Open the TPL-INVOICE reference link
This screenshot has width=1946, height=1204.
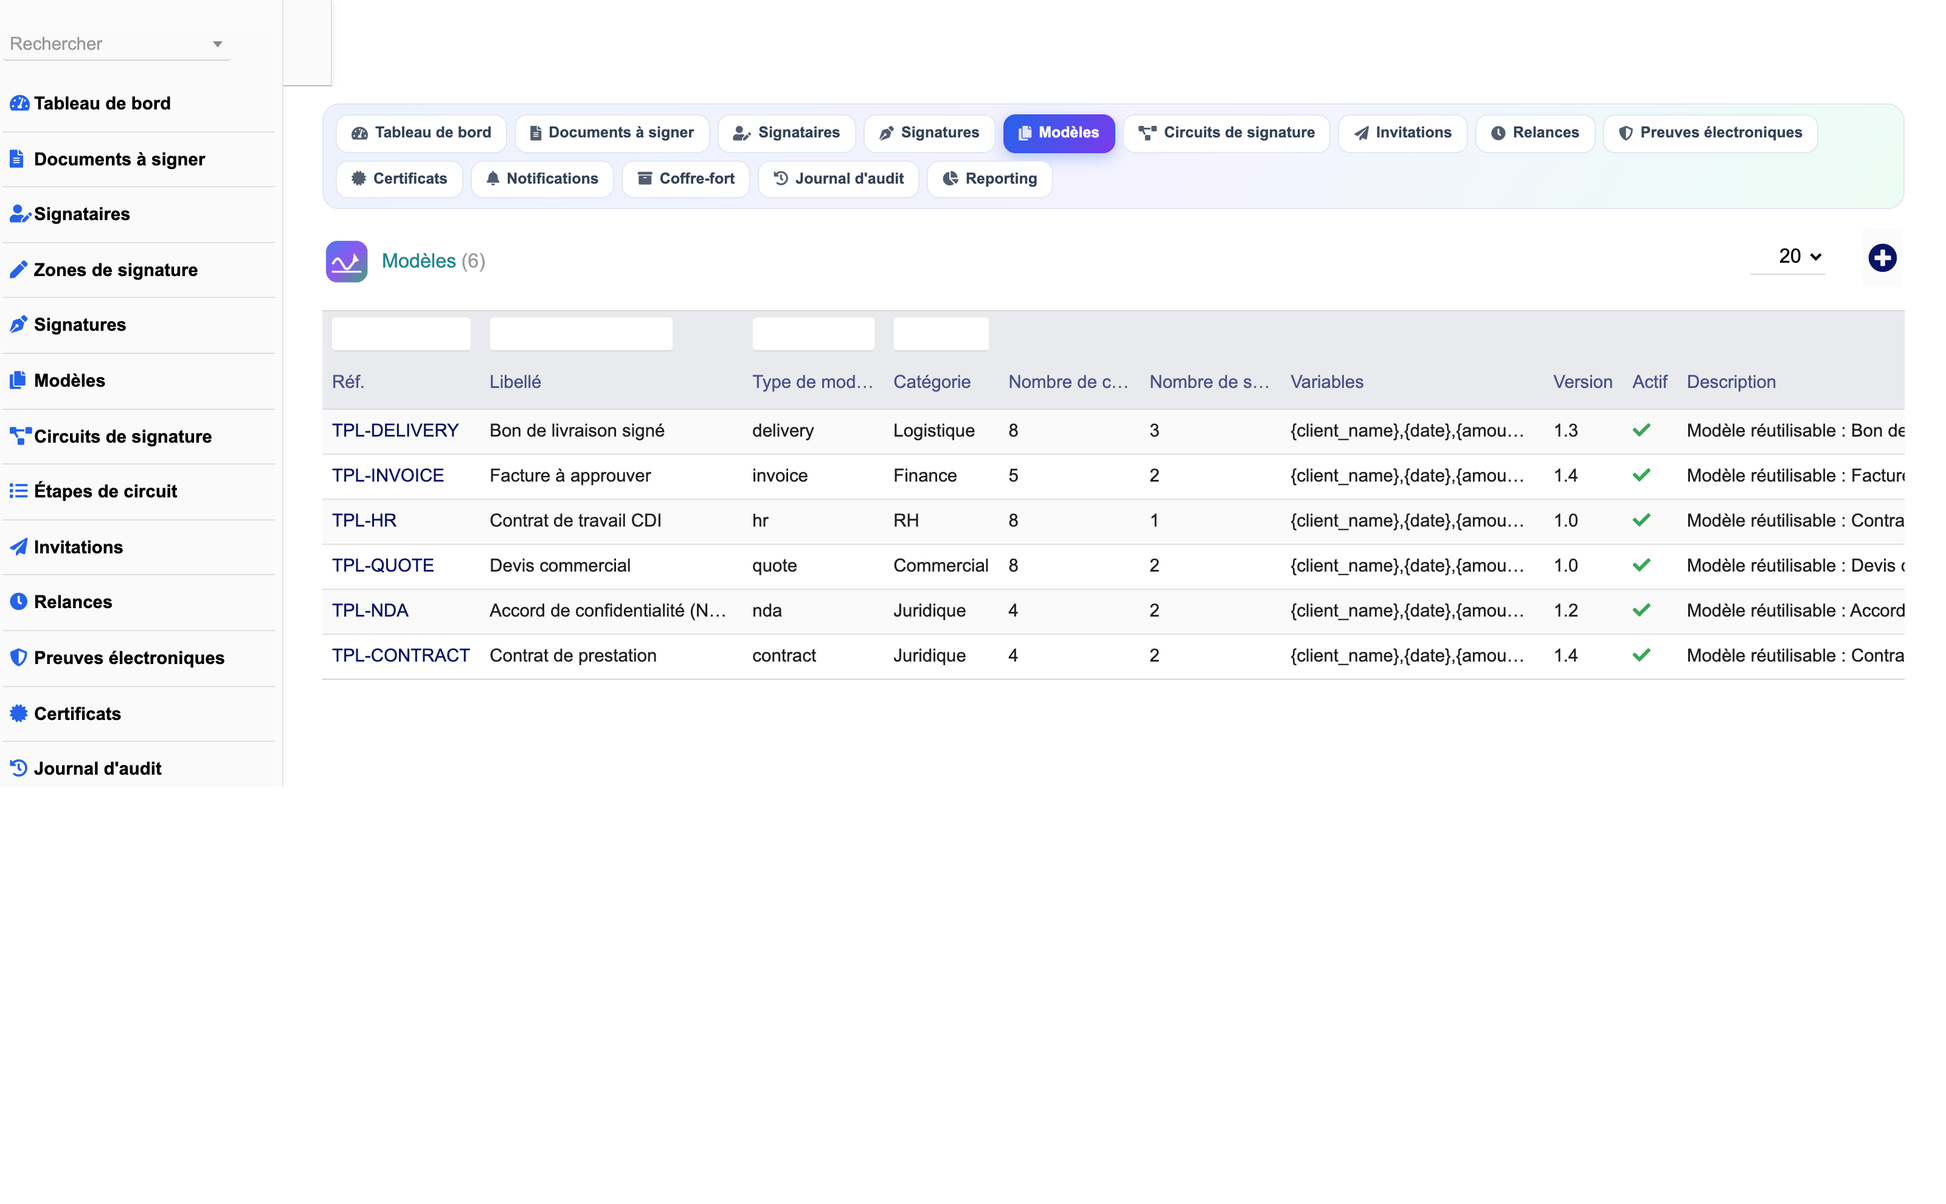[388, 476]
